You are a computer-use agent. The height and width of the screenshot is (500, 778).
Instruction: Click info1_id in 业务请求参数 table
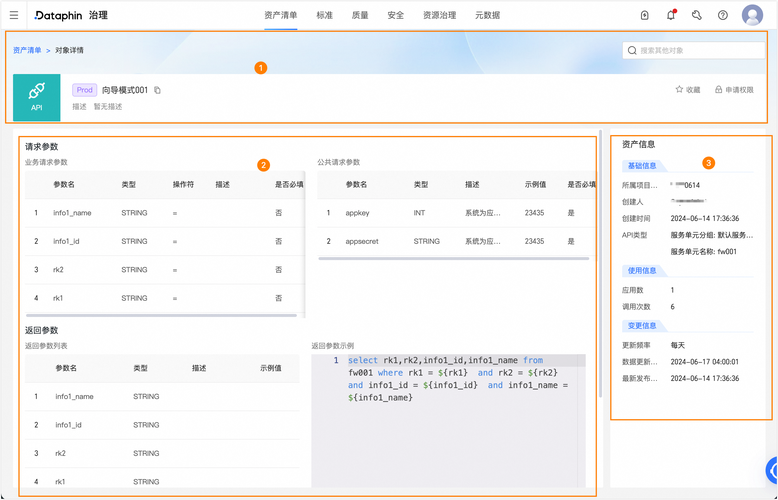click(x=66, y=242)
